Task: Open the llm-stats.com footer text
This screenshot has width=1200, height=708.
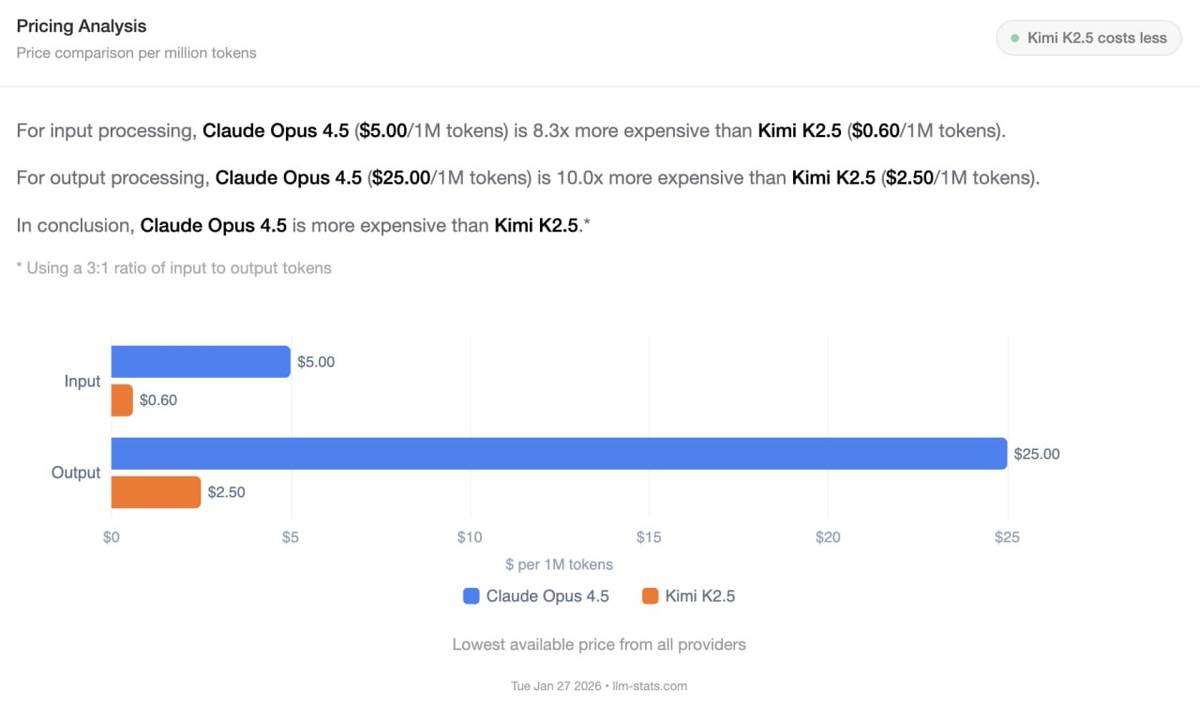Action: (x=651, y=686)
